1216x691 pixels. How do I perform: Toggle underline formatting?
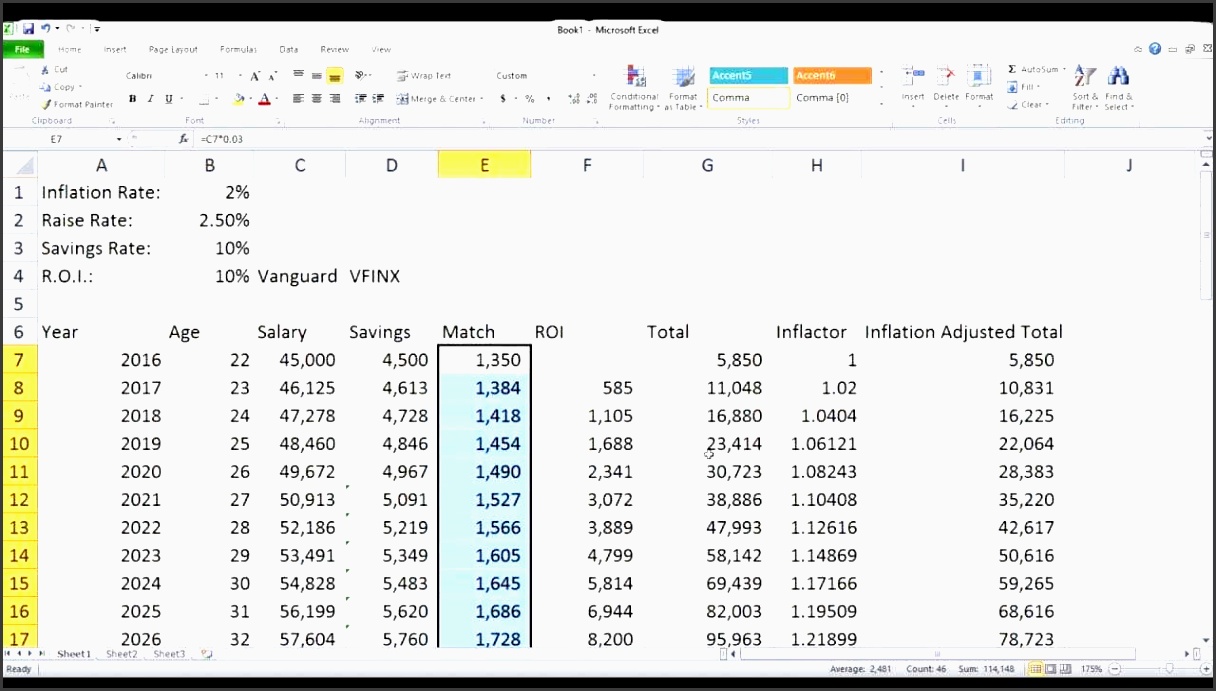168,99
